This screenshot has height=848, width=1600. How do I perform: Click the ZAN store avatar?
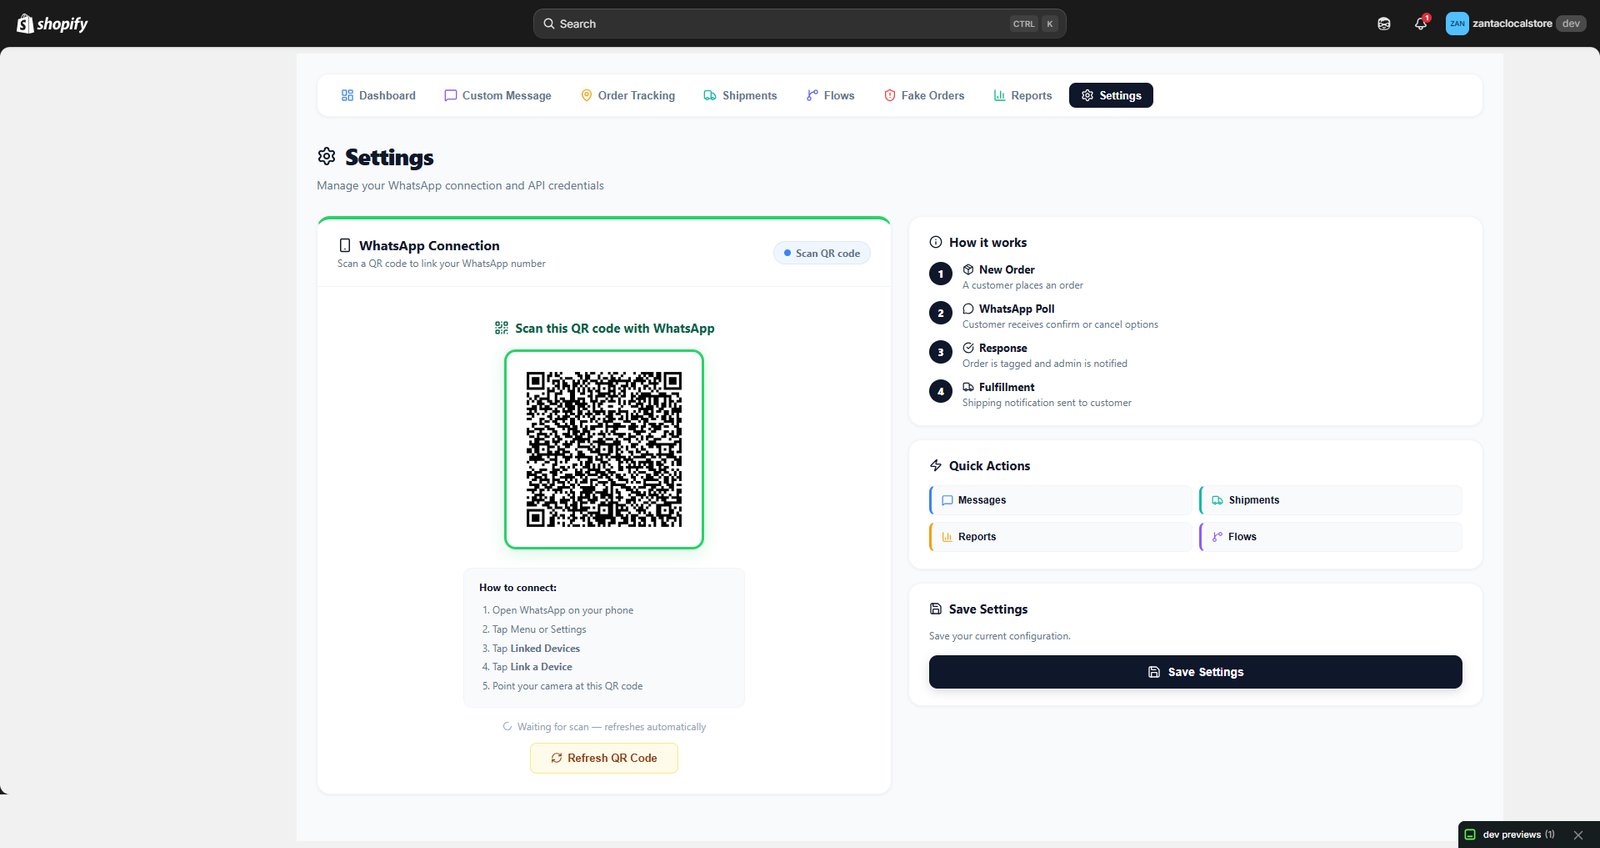coord(1457,24)
